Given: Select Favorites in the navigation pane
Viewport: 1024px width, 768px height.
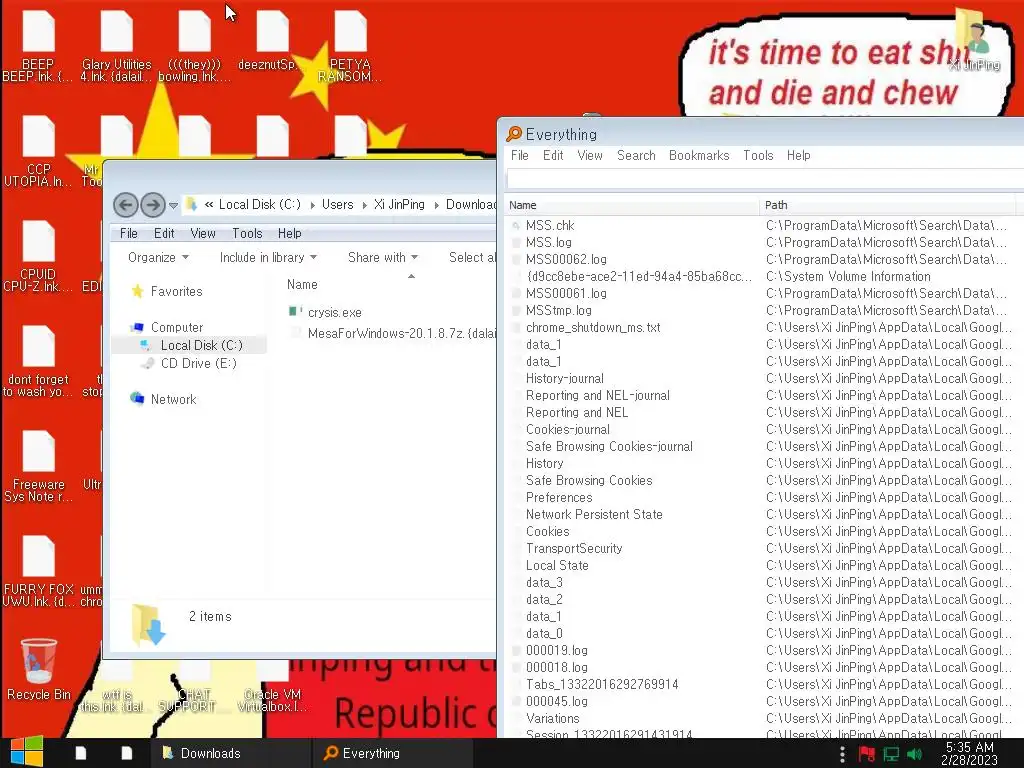Looking at the screenshot, I should point(176,291).
